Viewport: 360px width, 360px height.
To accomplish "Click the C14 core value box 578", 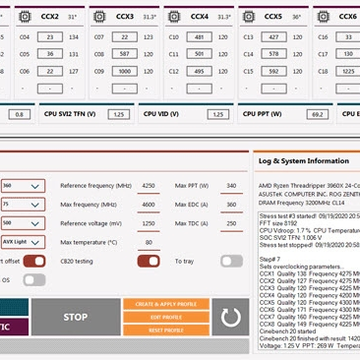I will [274, 54].
